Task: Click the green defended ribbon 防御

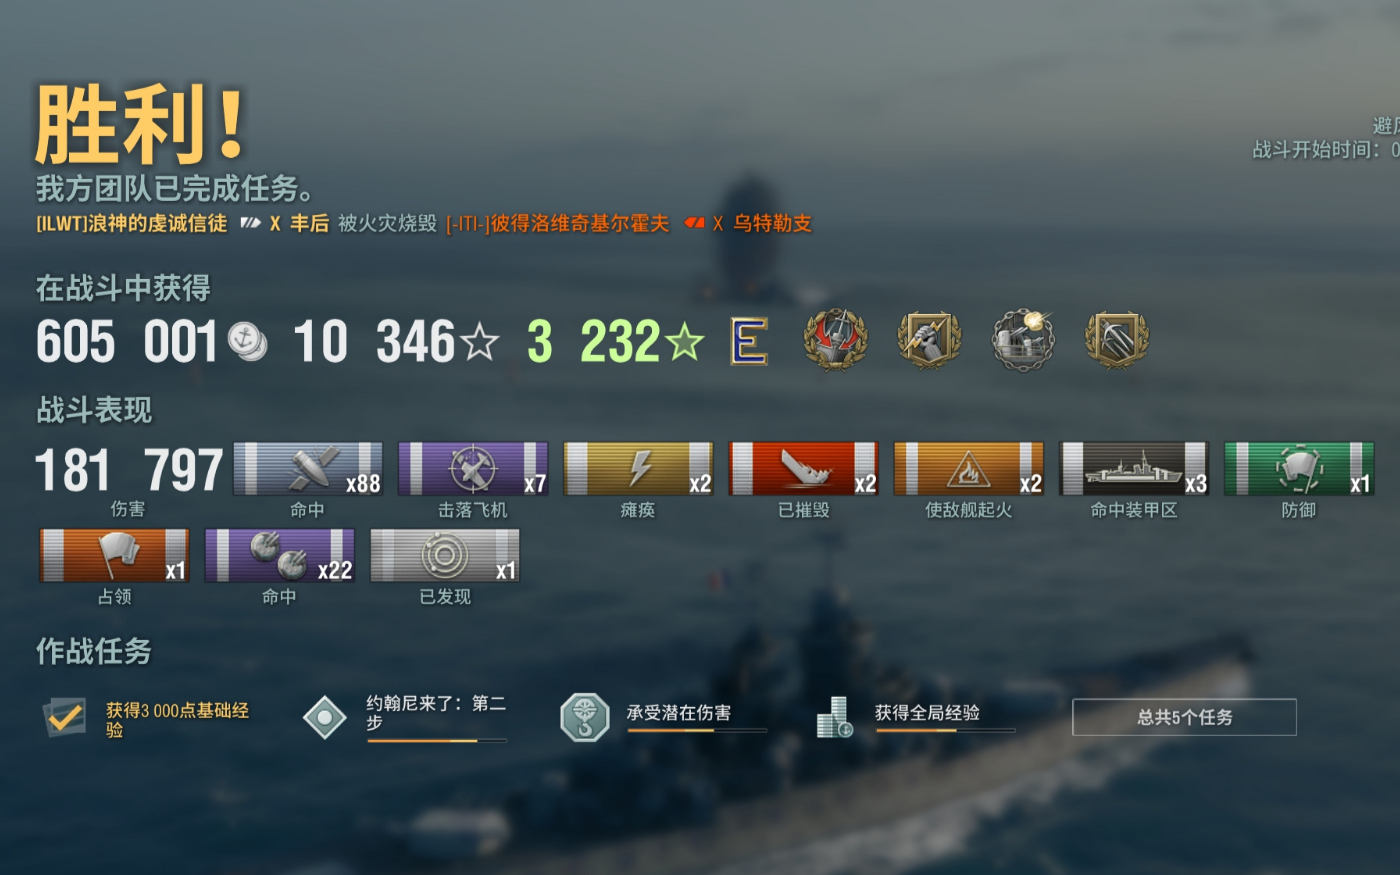Action: pyautogui.click(x=1299, y=469)
